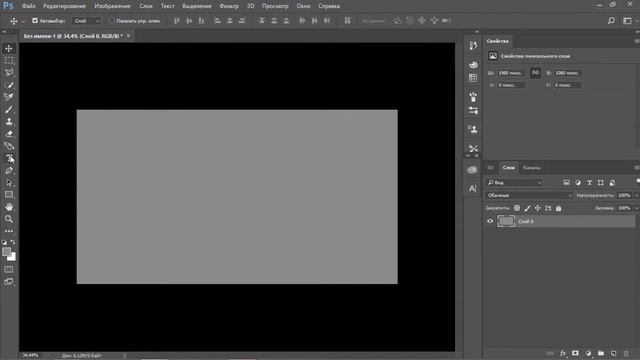Image resolution: width=640 pixels, height=360 pixels.
Task: Open the Edit Toolbar three-dots button
Action: point(9,231)
